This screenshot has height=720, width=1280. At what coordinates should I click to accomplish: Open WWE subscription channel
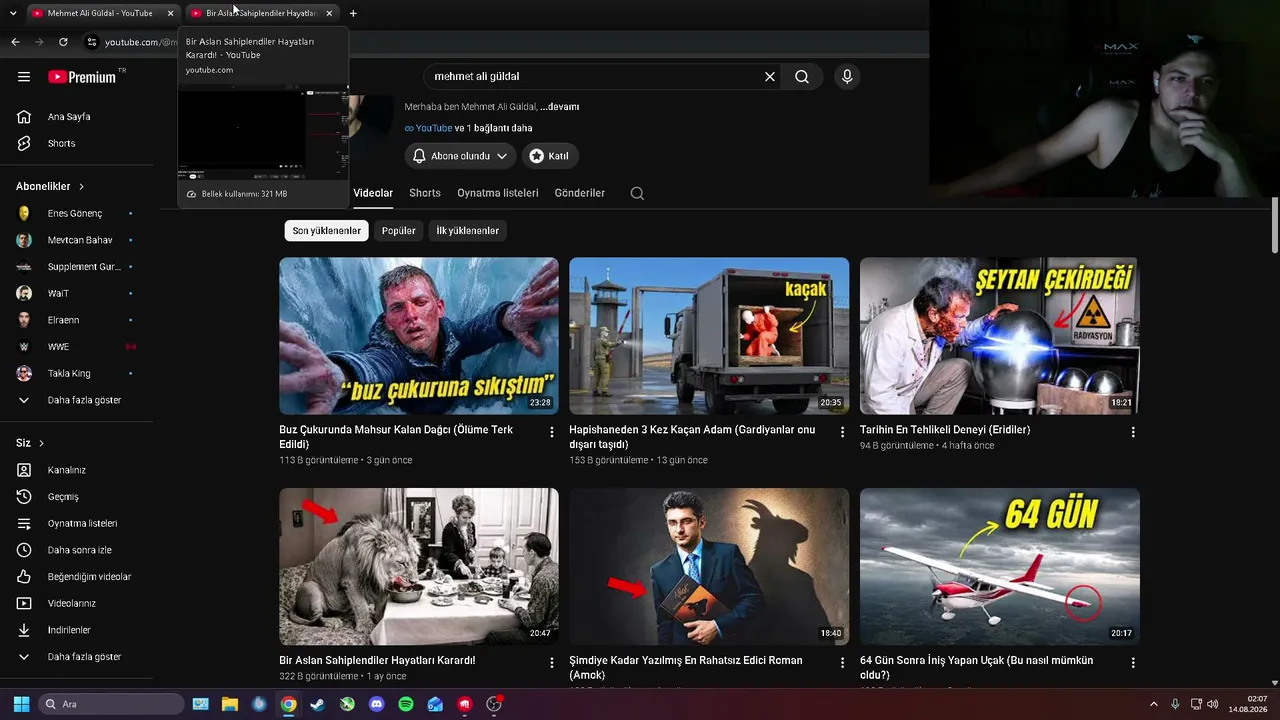click(76, 347)
